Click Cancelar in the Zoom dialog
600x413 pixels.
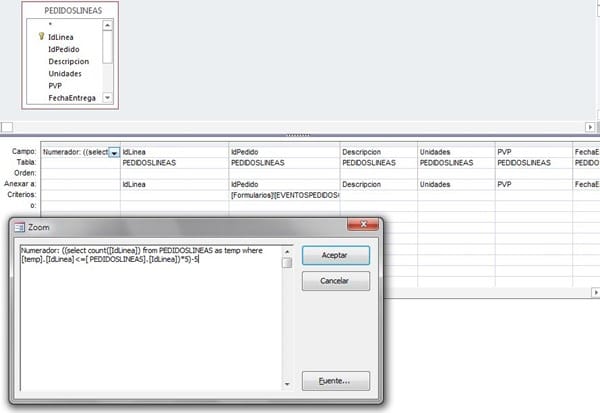coord(336,281)
